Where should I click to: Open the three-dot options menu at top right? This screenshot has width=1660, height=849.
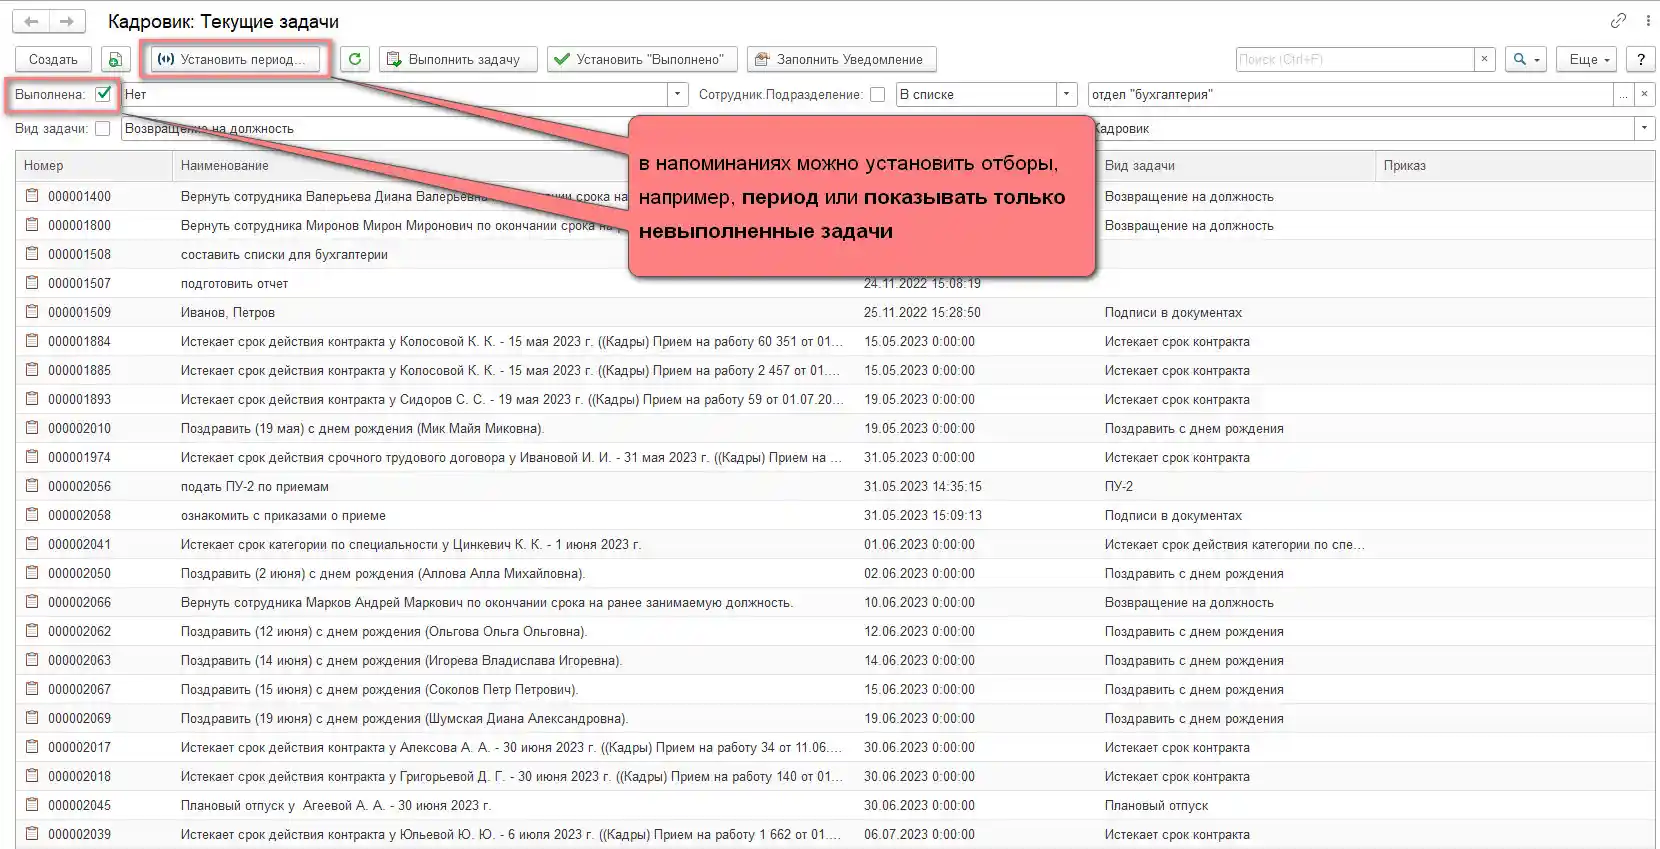[x=1642, y=21]
